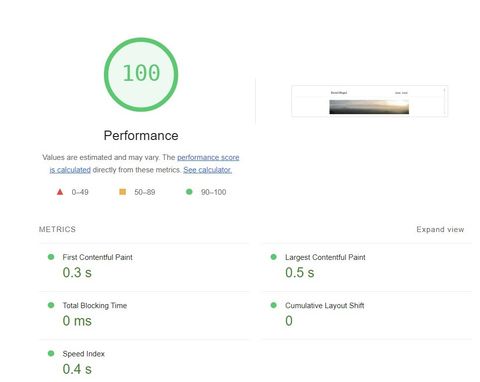Click the green dot beside Total Blocking Time
The height and width of the screenshot is (382, 480).
click(x=51, y=305)
